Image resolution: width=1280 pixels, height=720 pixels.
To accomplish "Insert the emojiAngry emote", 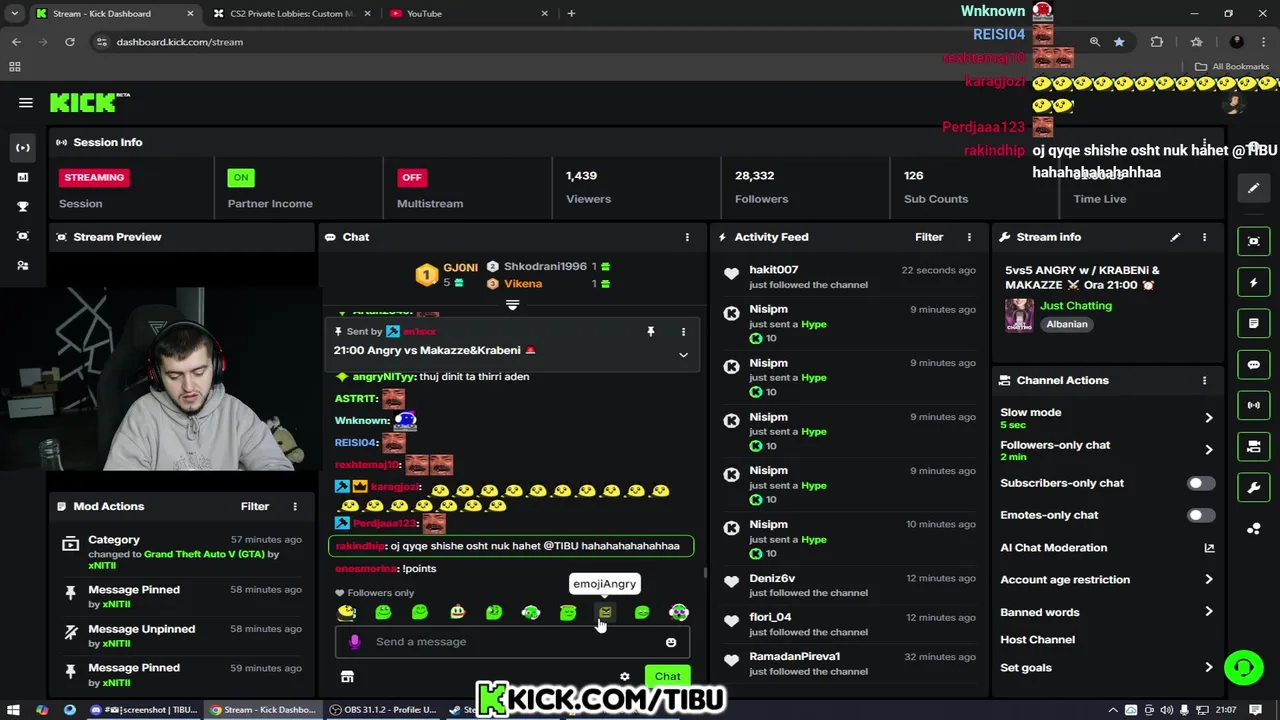I will [605, 612].
